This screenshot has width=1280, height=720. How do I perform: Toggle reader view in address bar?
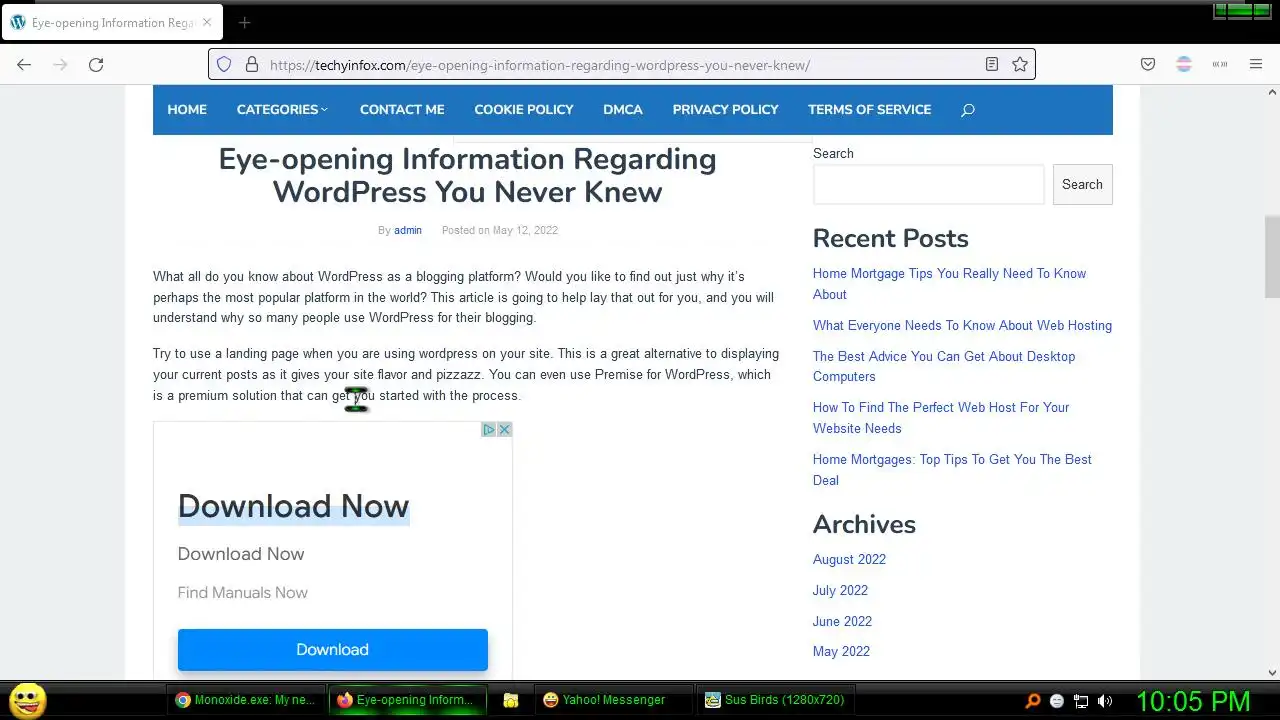[x=991, y=64]
